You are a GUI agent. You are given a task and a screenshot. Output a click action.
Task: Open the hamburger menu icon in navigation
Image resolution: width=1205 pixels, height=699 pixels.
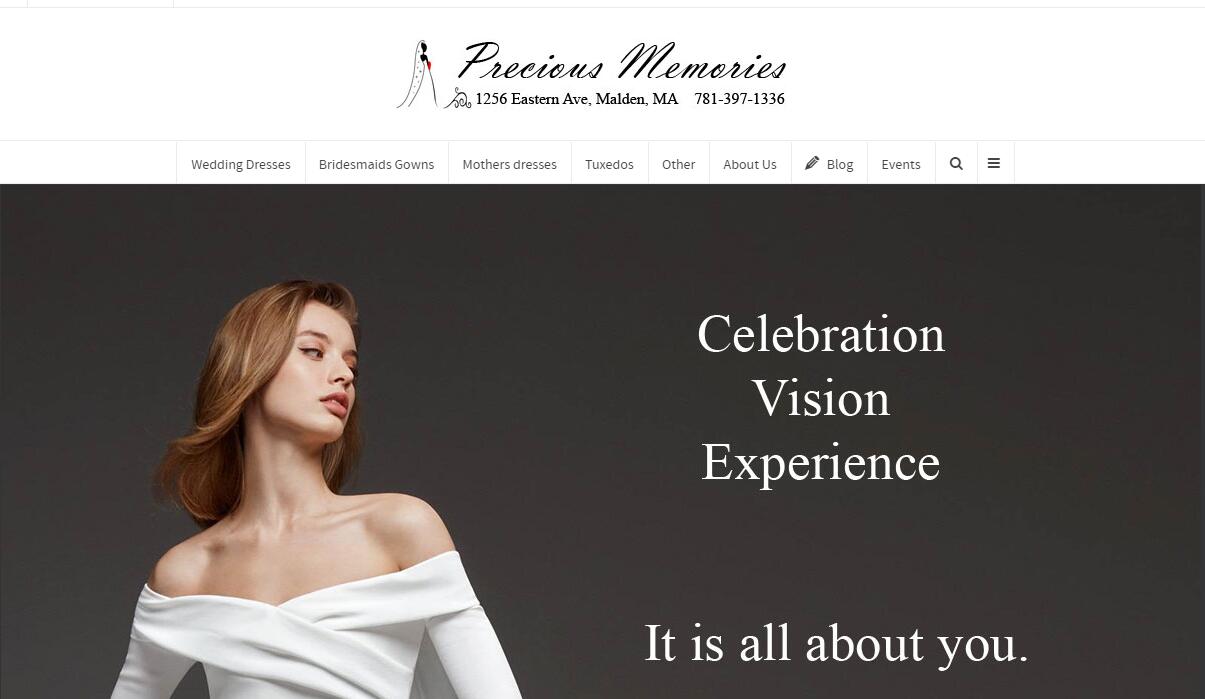994,164
